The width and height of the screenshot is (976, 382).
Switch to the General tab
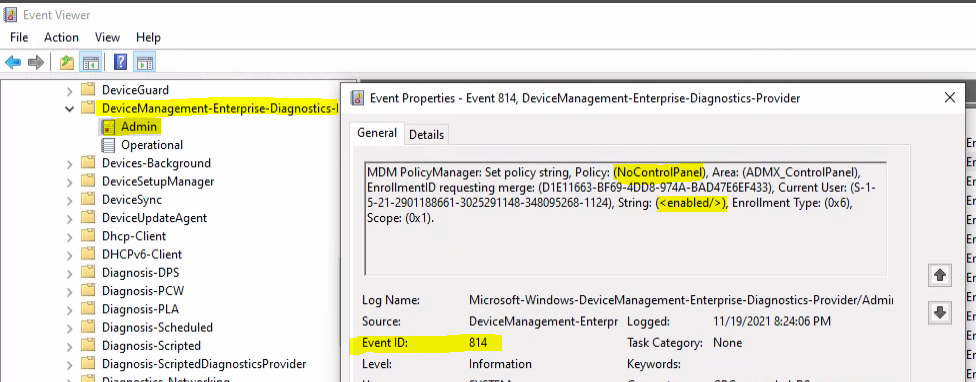point(377,133)
